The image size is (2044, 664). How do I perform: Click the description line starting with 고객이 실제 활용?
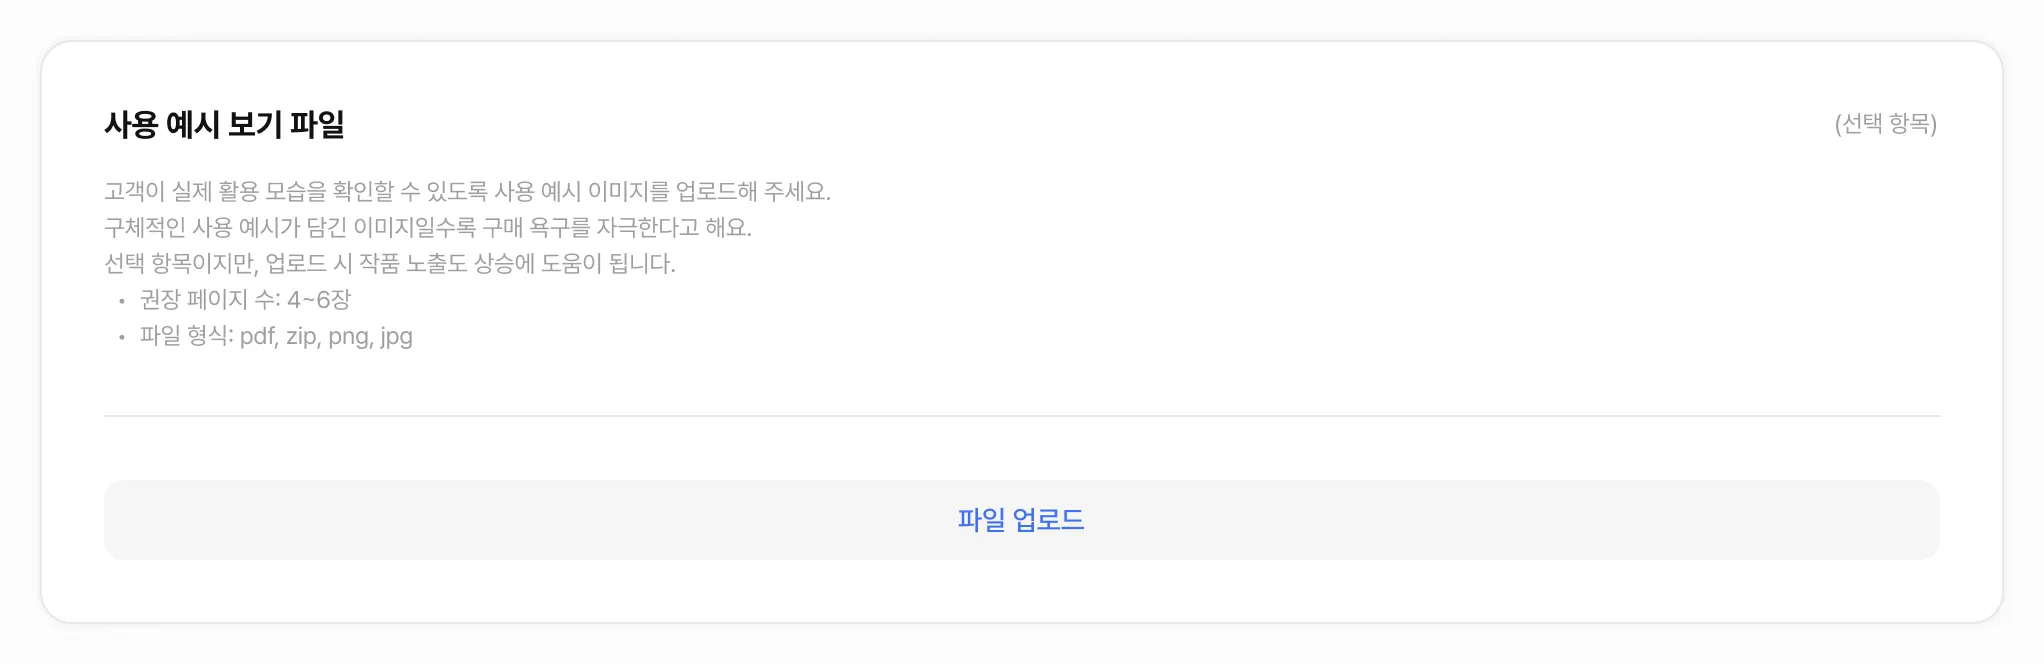pyautogui.click(x=467, y=191)
